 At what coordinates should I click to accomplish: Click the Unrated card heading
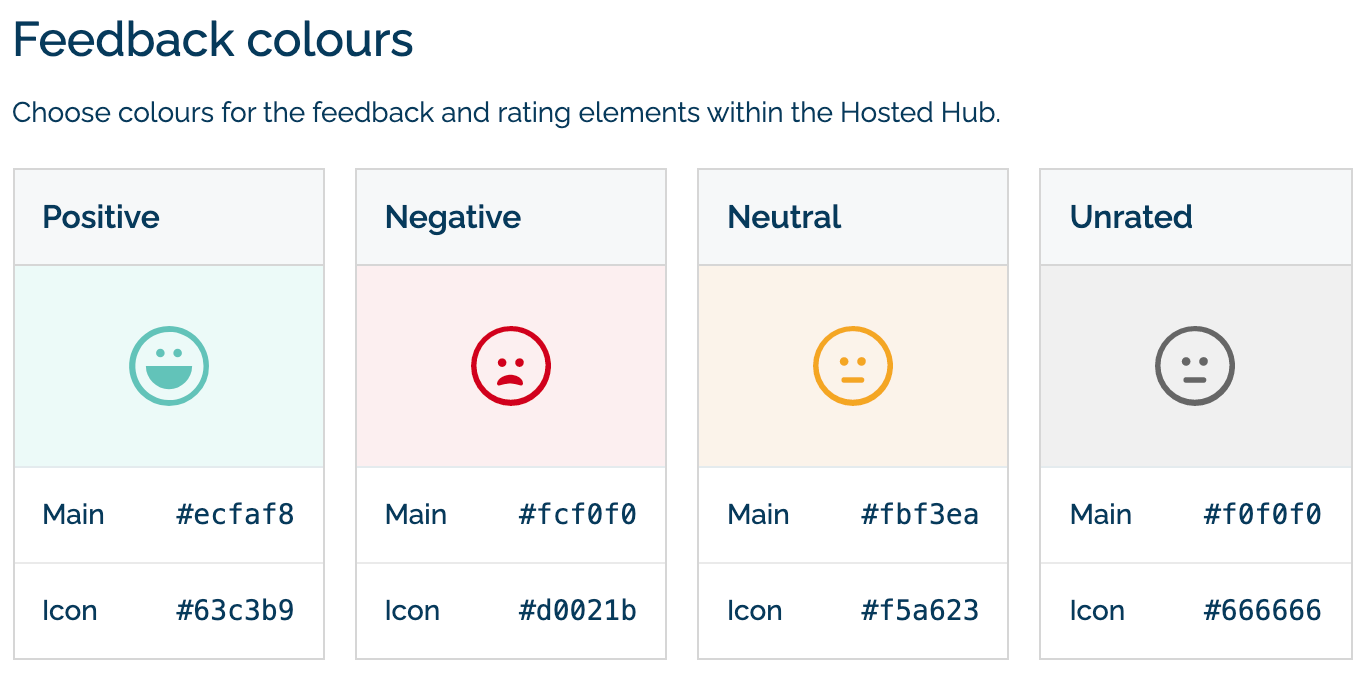(1131, 217)
